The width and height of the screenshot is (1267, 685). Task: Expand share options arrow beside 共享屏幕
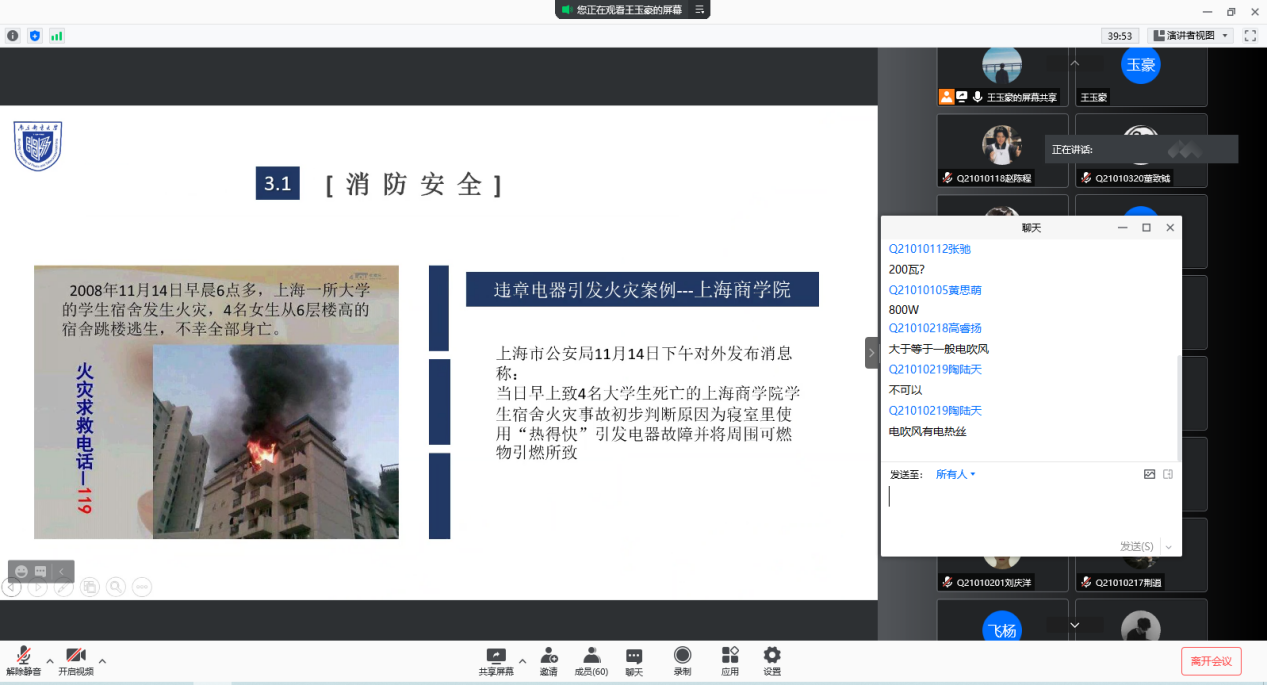coord(521,661)
